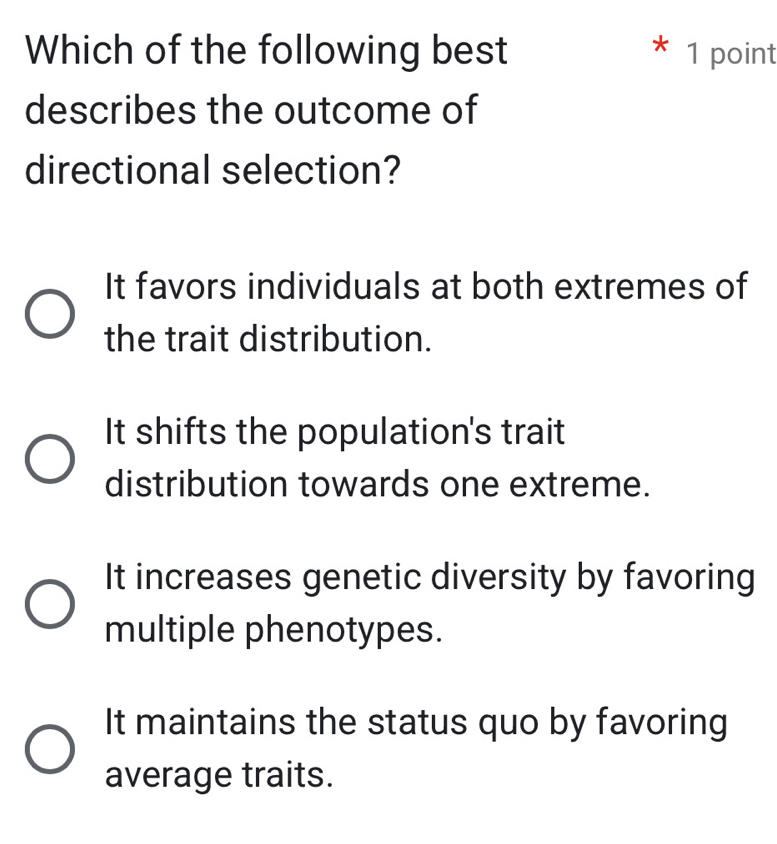
Task: Click the text 'It maintains the status quo by favoring'
Action: pyautogui.click(x=416, y=722)
